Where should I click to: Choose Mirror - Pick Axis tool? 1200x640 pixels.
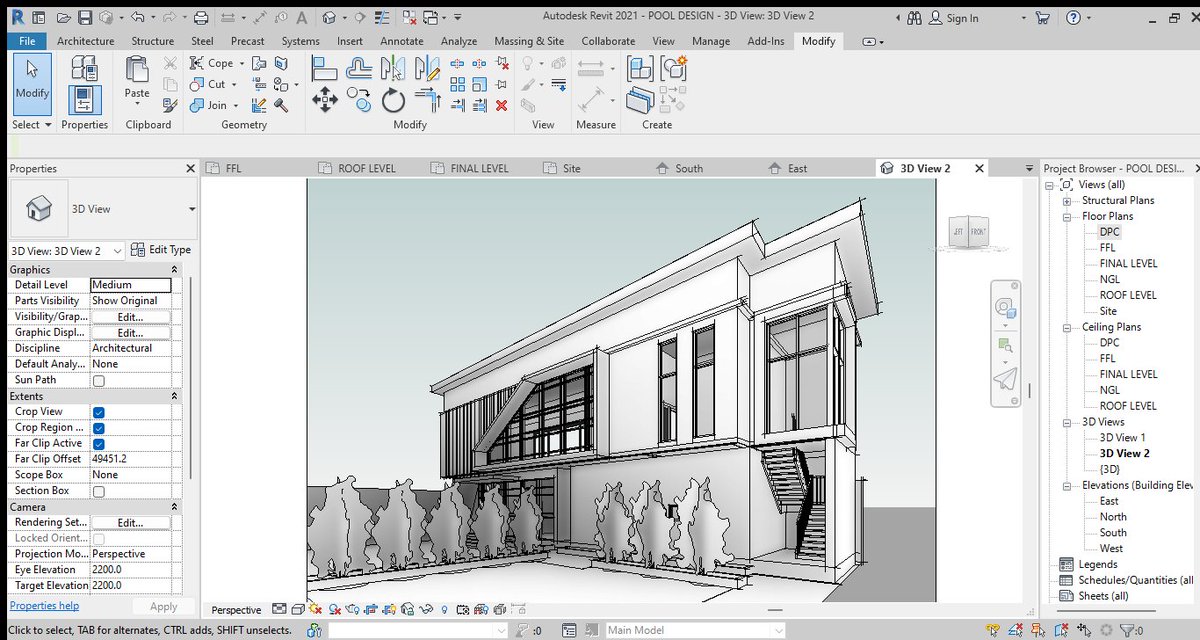(393, 68)
